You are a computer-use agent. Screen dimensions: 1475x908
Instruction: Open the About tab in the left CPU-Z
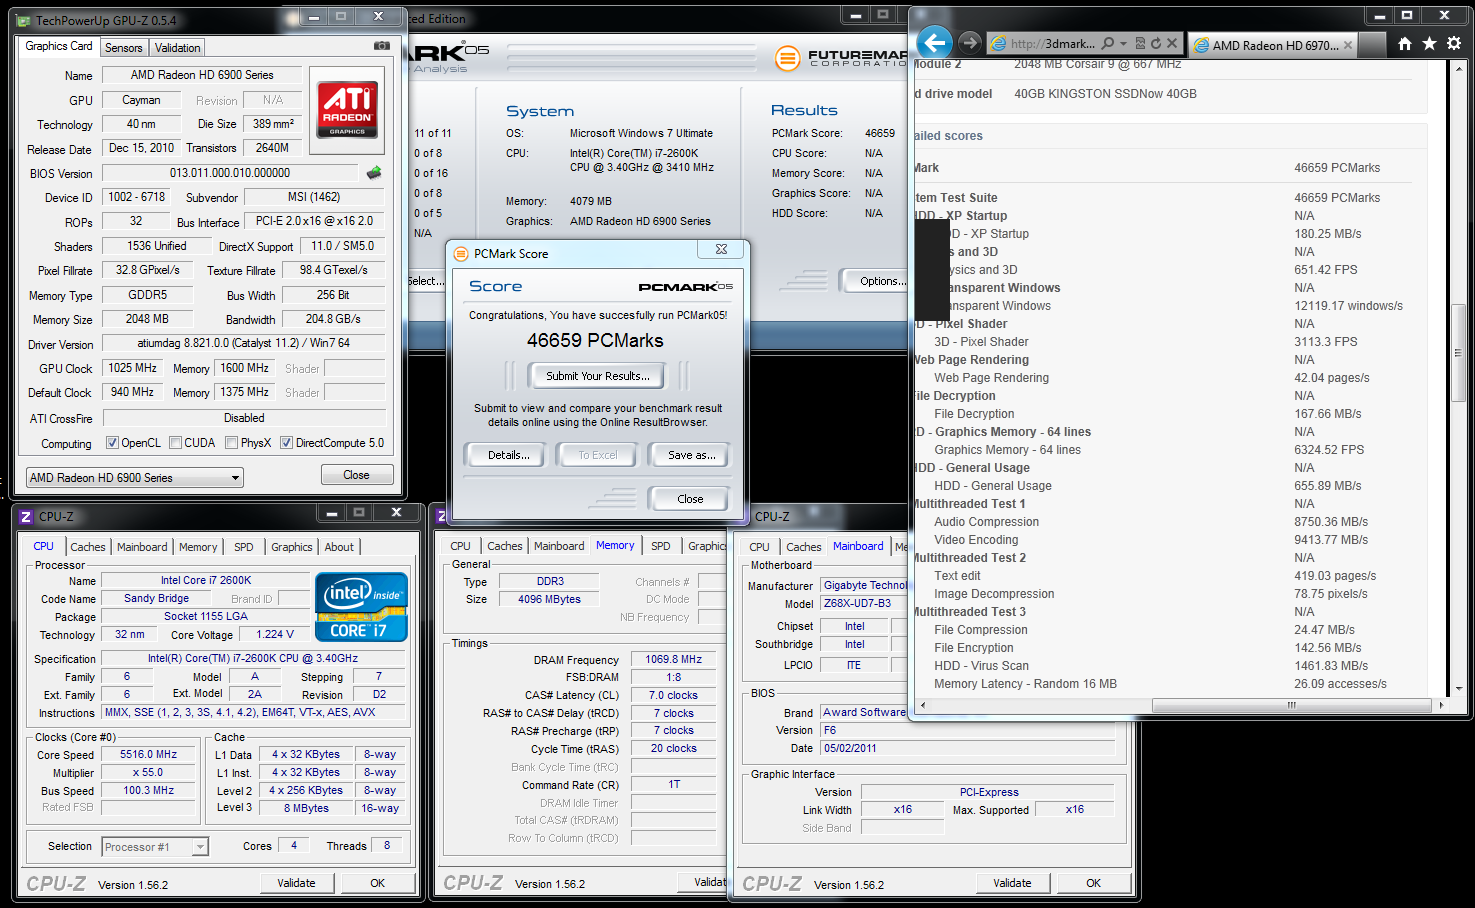(339, 547)
